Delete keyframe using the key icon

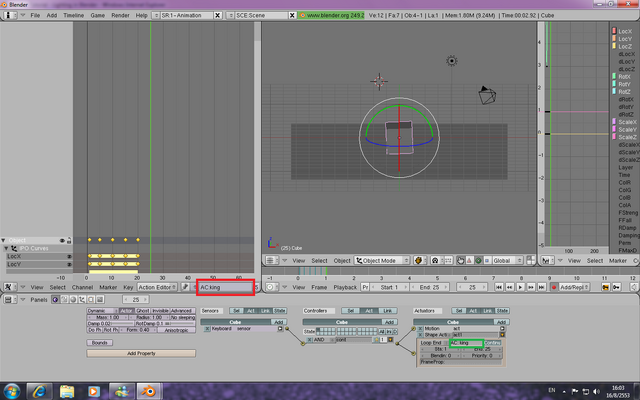click(x=616, y=287)
